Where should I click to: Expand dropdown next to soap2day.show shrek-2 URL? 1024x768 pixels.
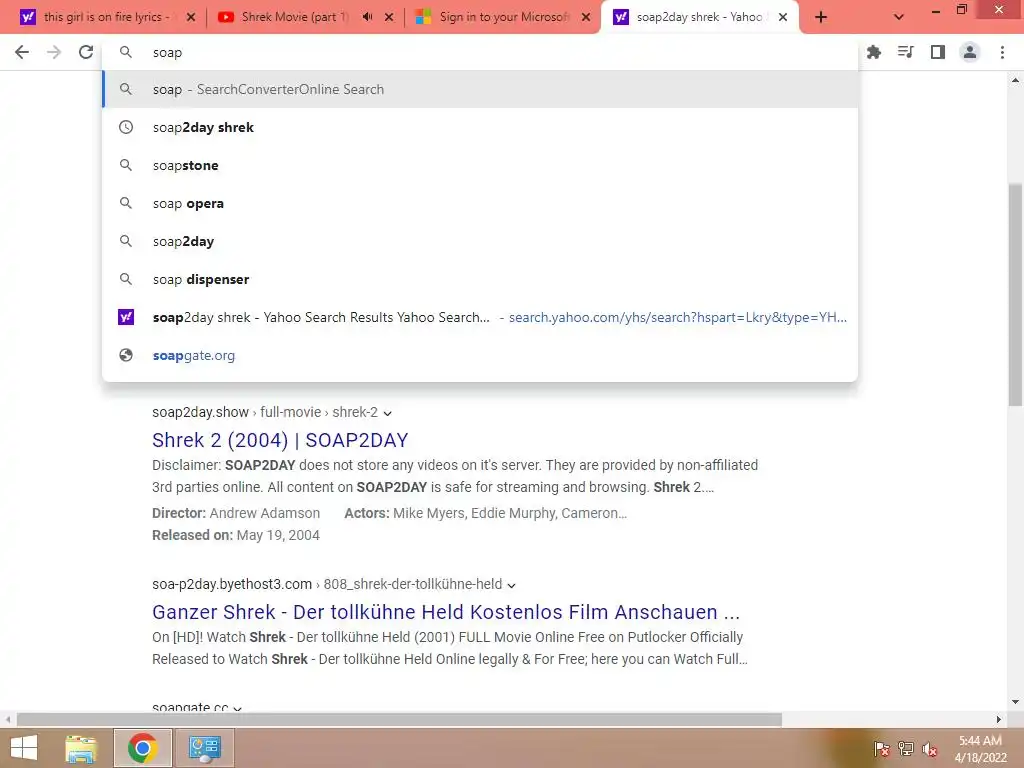tap(387, 413)
